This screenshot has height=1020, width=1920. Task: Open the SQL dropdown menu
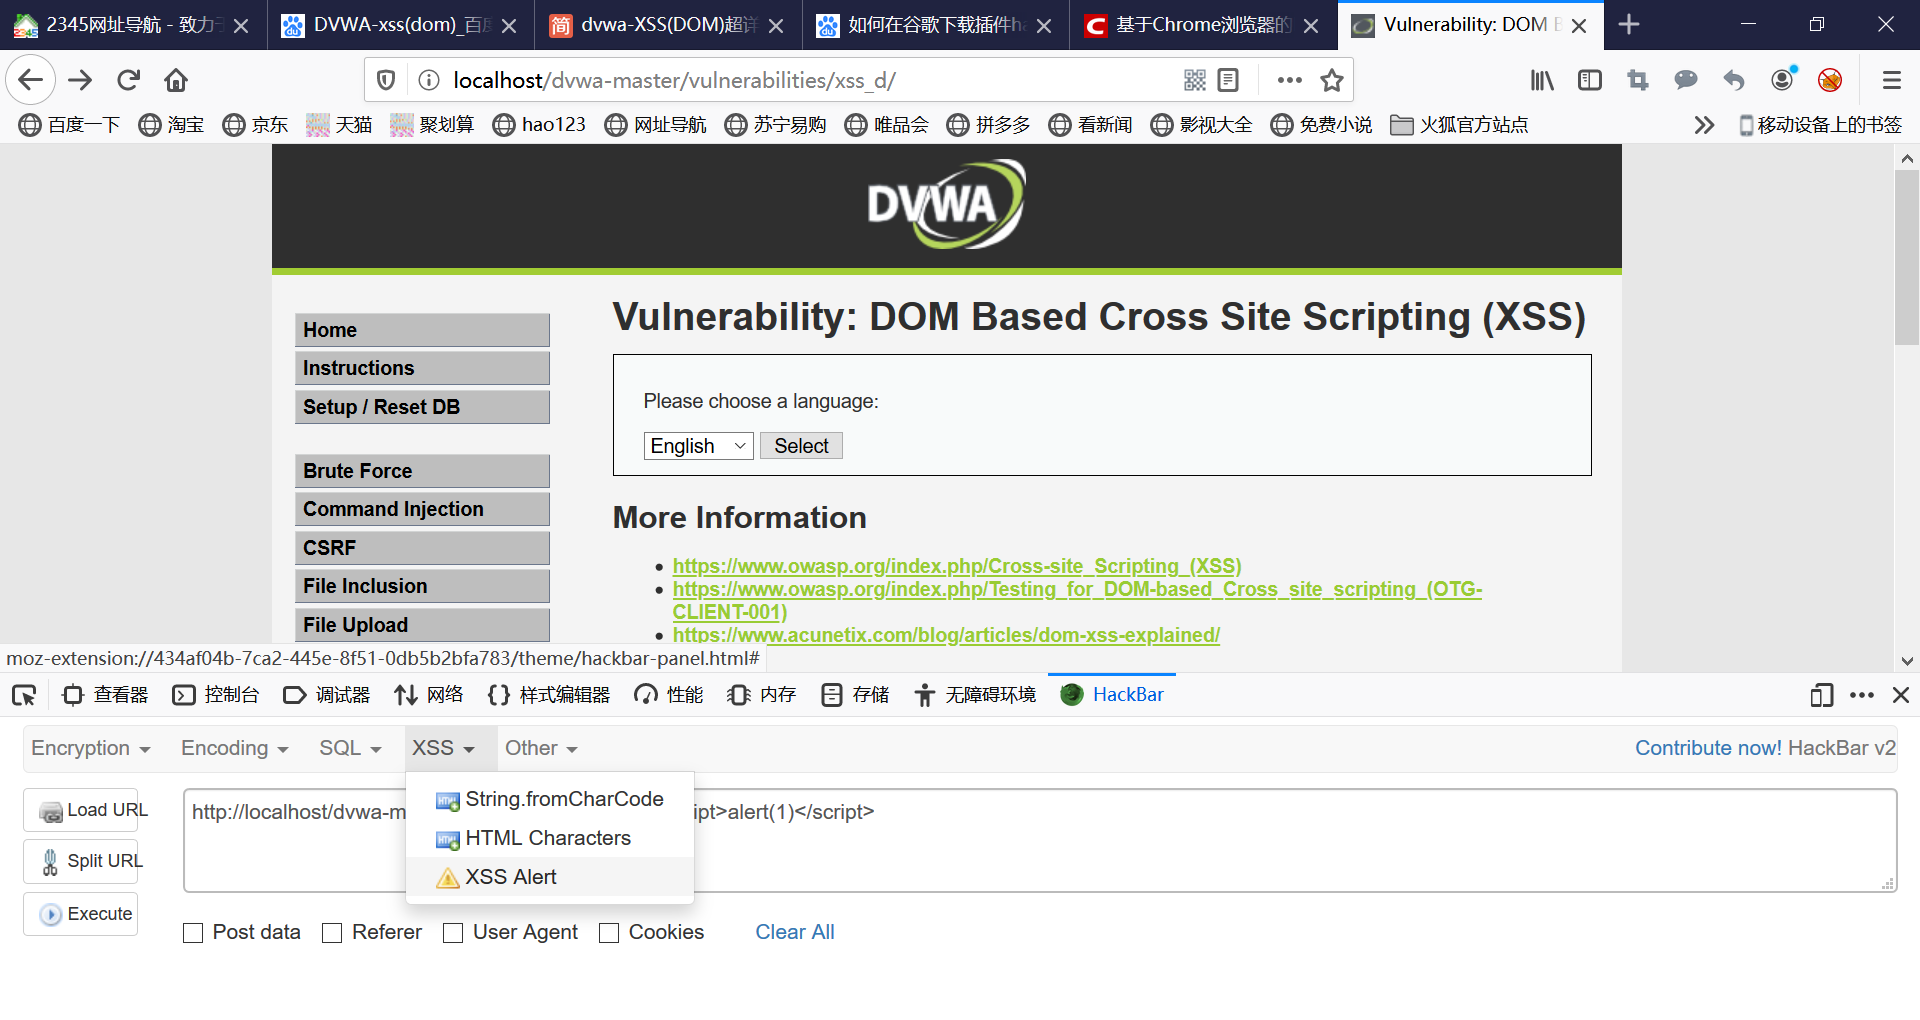pyautogui.click(x=350, y=748)
